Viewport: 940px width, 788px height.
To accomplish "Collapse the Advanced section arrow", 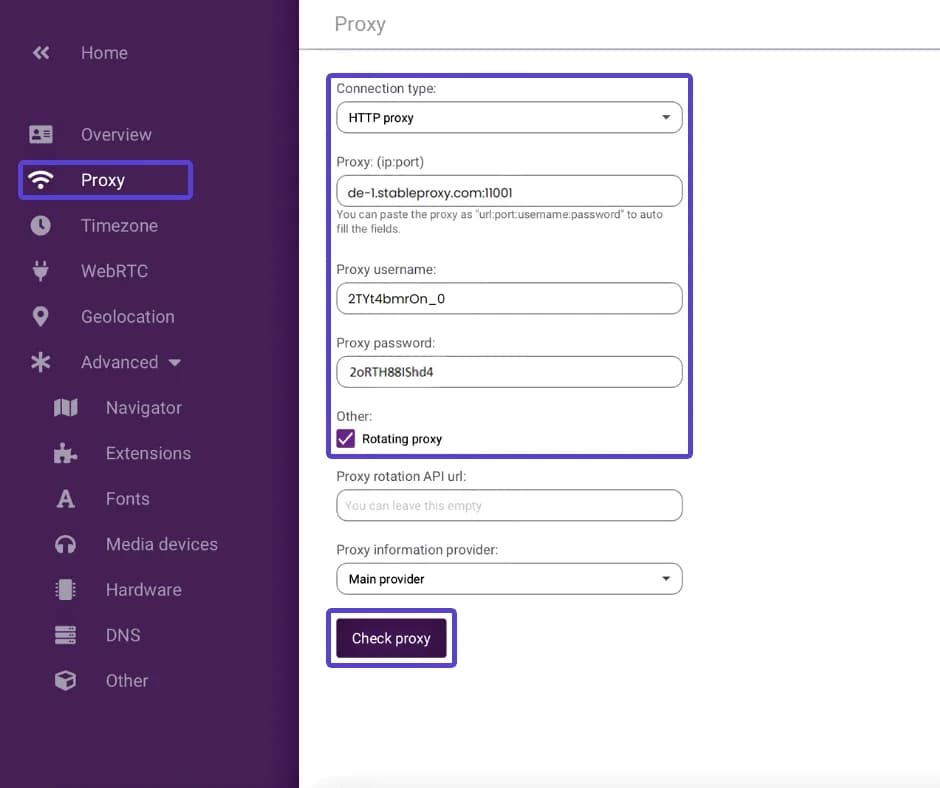I will 175,363.
